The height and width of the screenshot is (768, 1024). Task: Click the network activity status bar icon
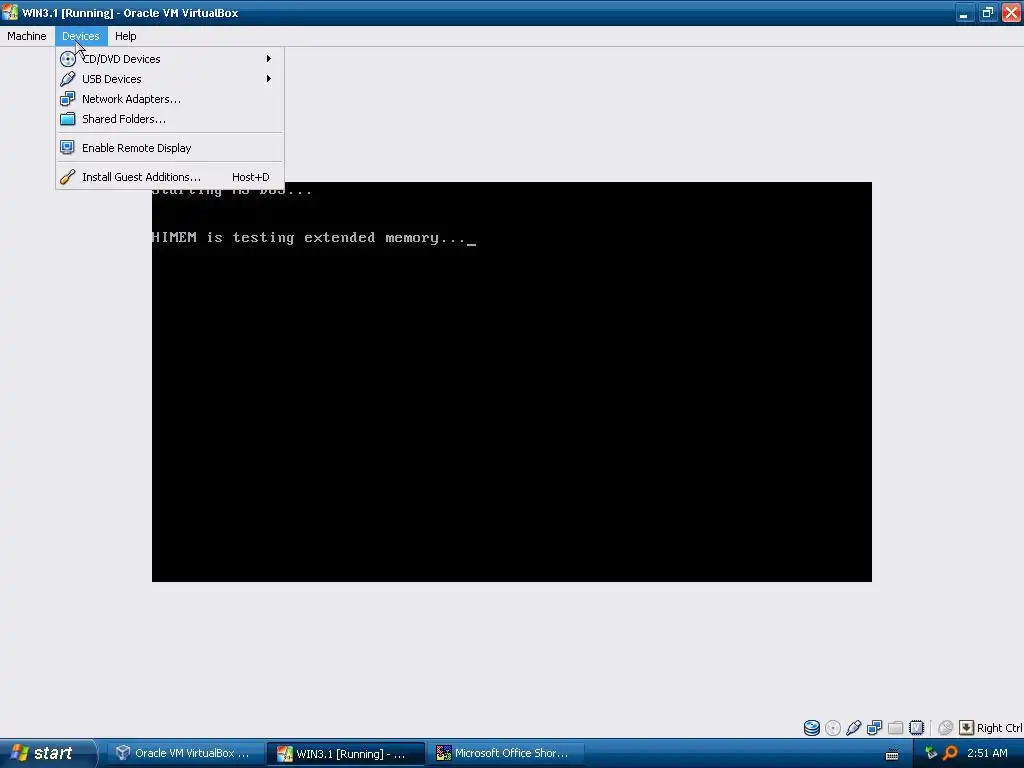click(874, 728)
